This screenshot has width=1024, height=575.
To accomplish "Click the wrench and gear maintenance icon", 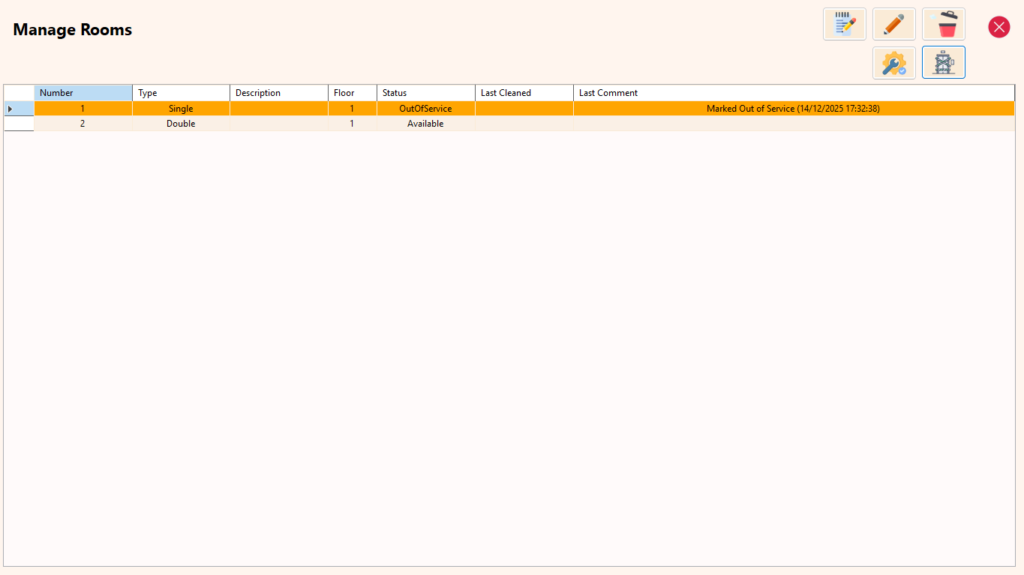I will pyautogui.click(x=893, y=63).
